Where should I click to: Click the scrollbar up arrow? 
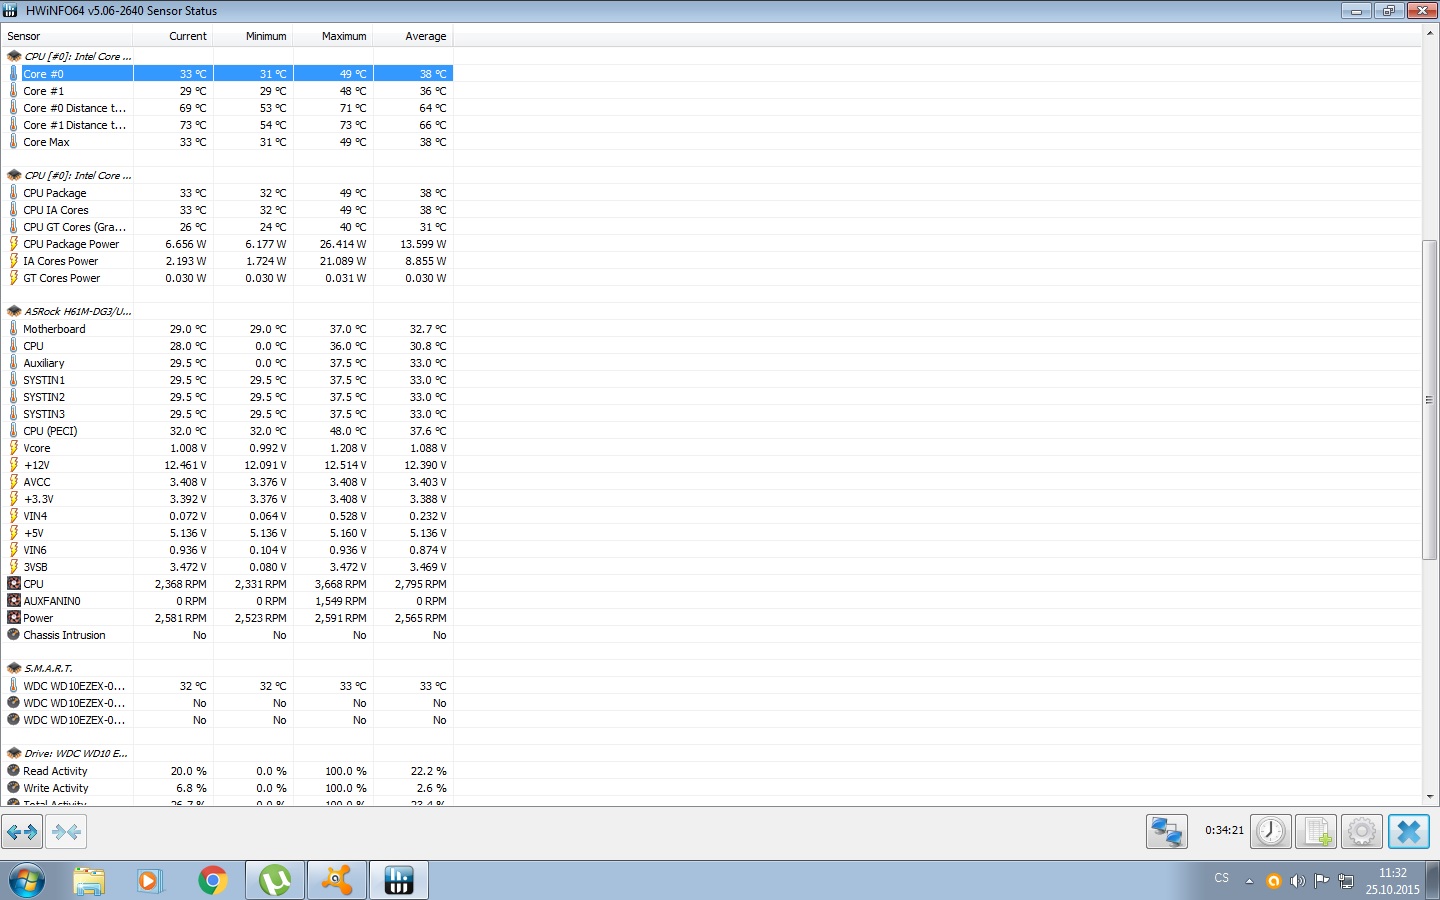(1429, 34)
